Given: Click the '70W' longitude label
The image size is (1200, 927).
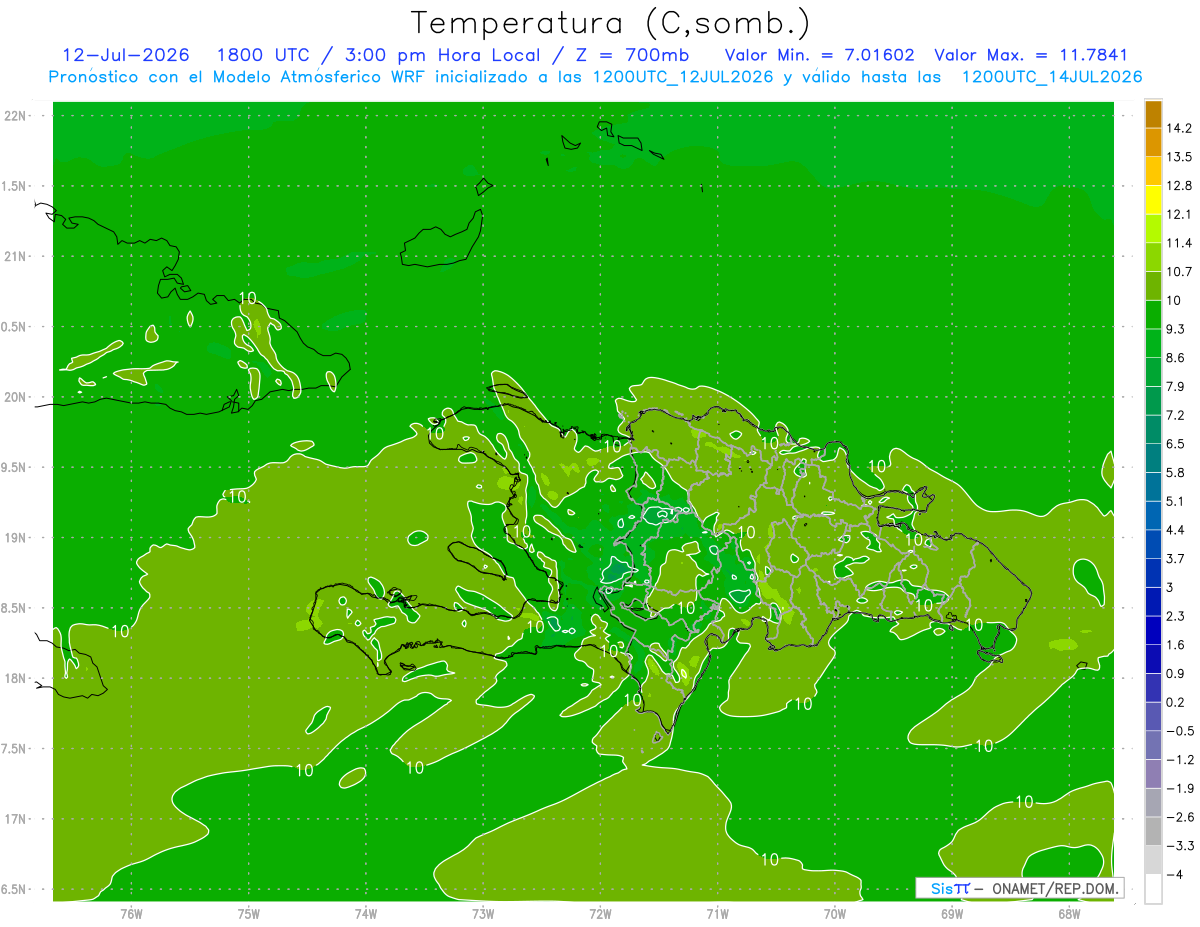Looking at the screenshot, I should coord(834,914).
